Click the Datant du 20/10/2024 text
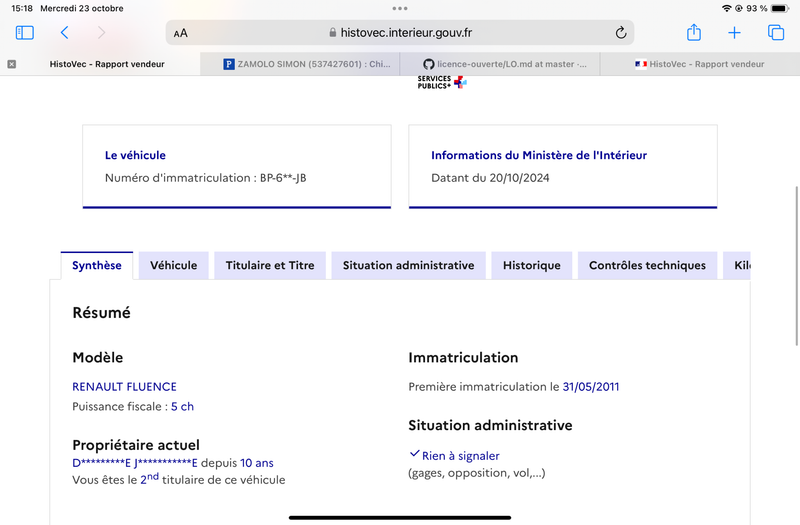The width and height of the screenshot is (800, 525). 490,178
